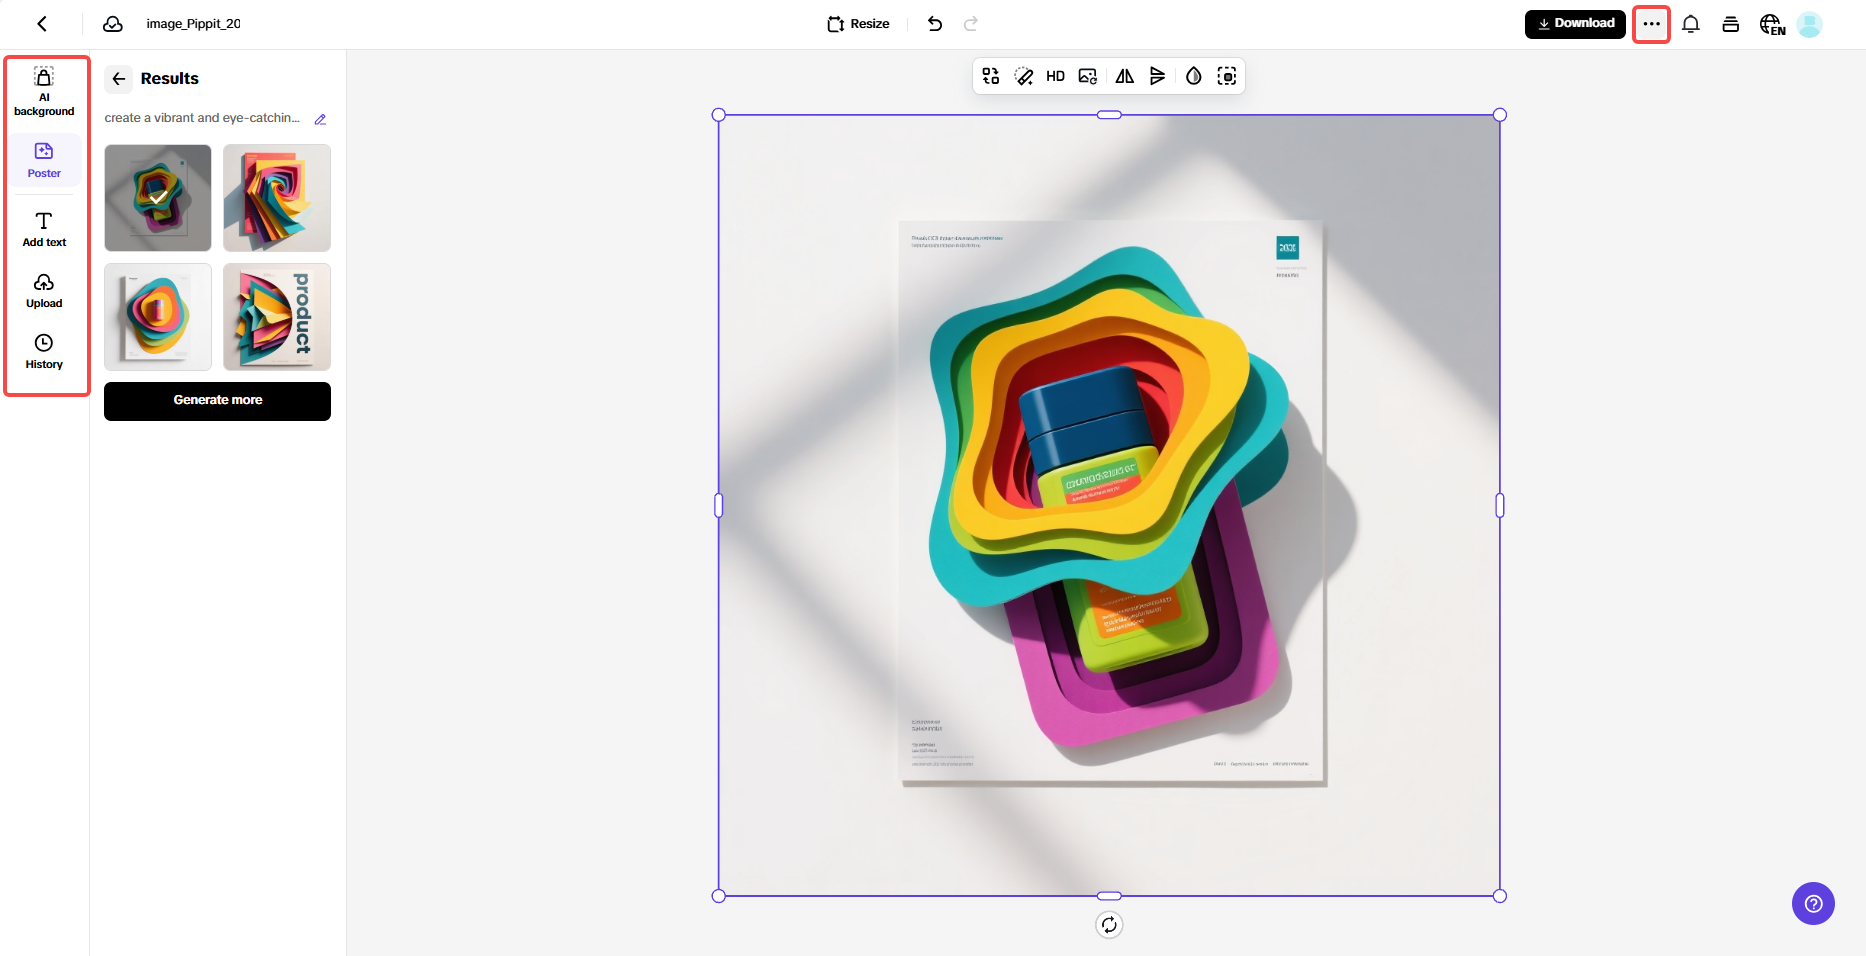Open the more options menu

point(1650,23)
